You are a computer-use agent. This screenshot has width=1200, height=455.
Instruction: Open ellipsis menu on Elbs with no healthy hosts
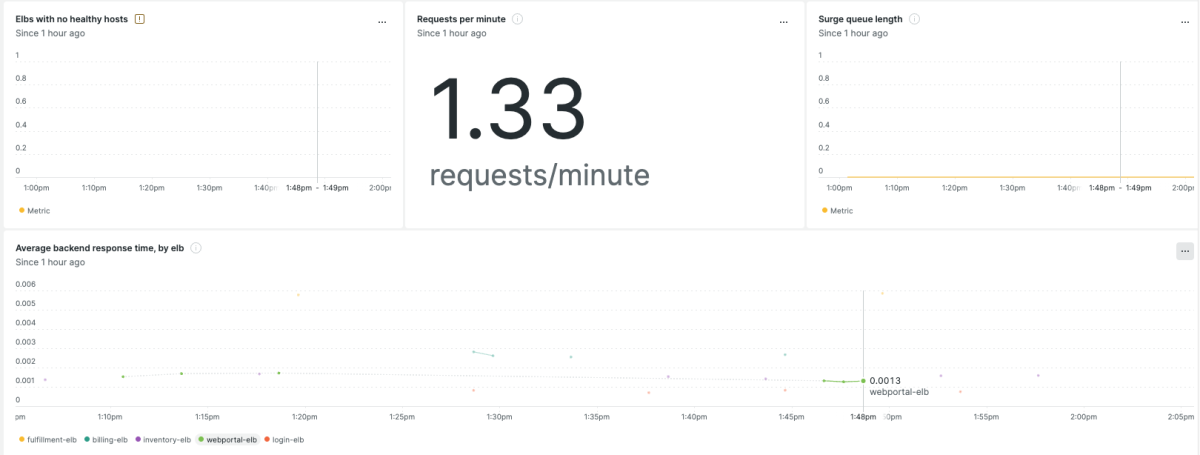(382, 21)
